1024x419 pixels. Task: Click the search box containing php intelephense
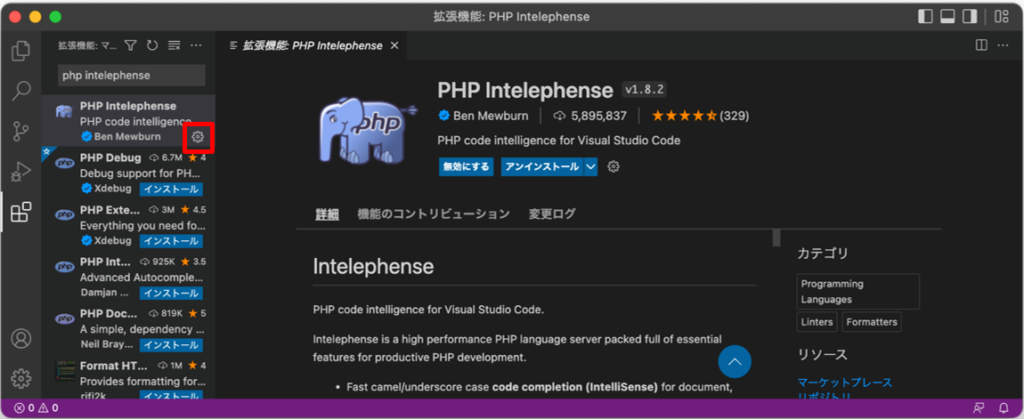pyautogui.click(x=131, y=75)
